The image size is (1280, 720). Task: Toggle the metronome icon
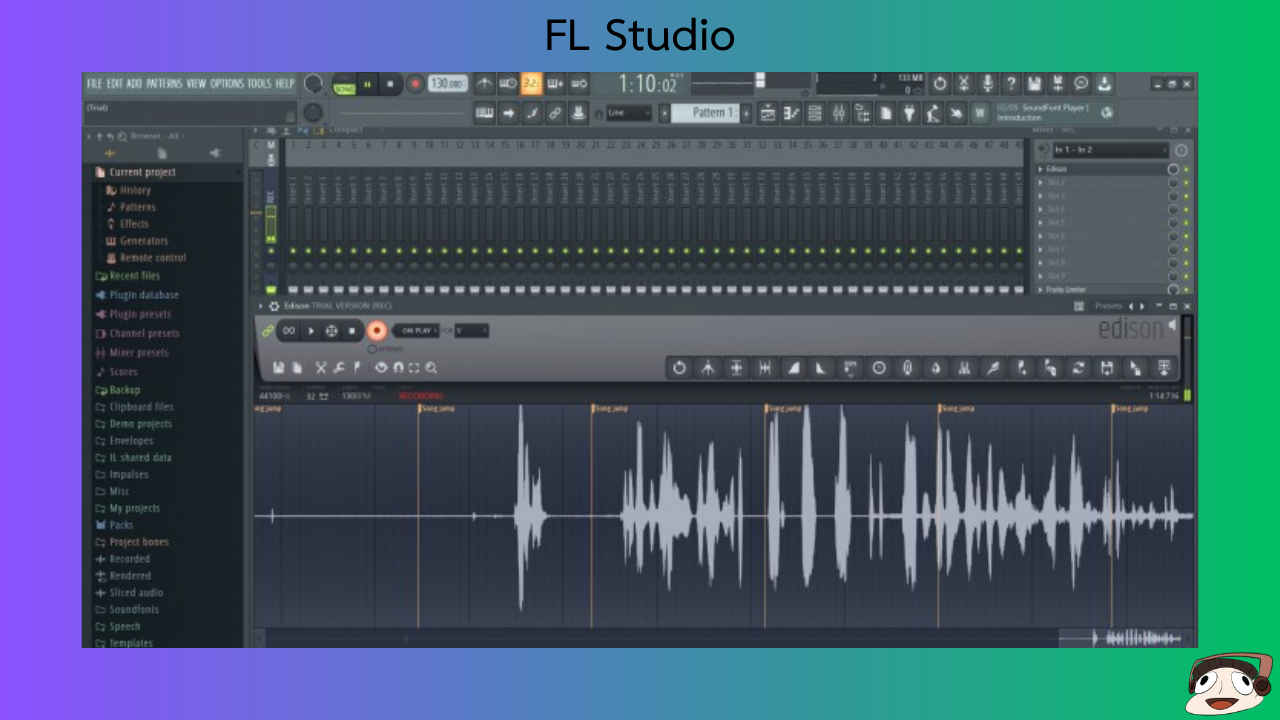coord(484,84)
